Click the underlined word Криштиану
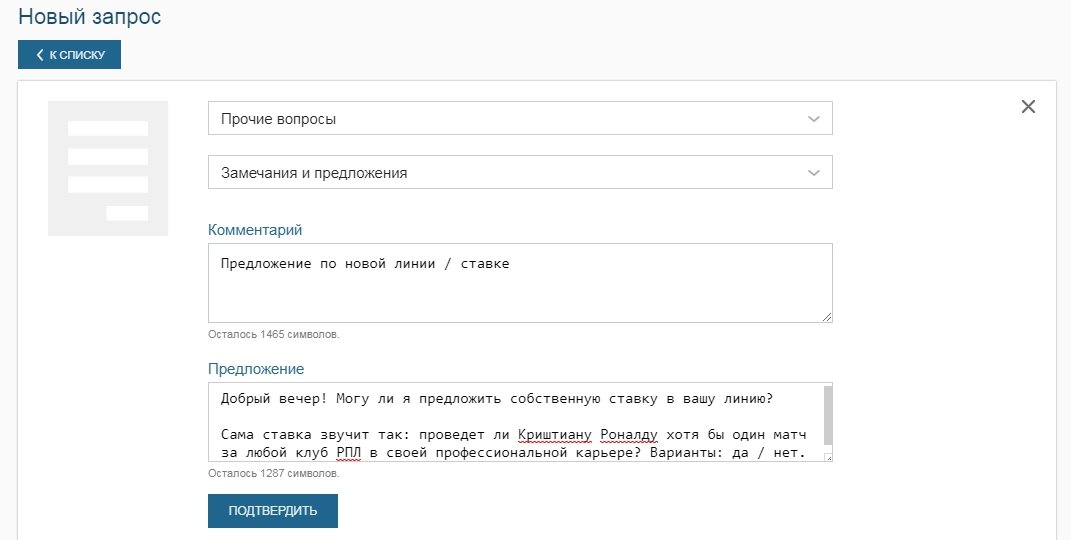The image size is (1071, 540). point(553,436)
